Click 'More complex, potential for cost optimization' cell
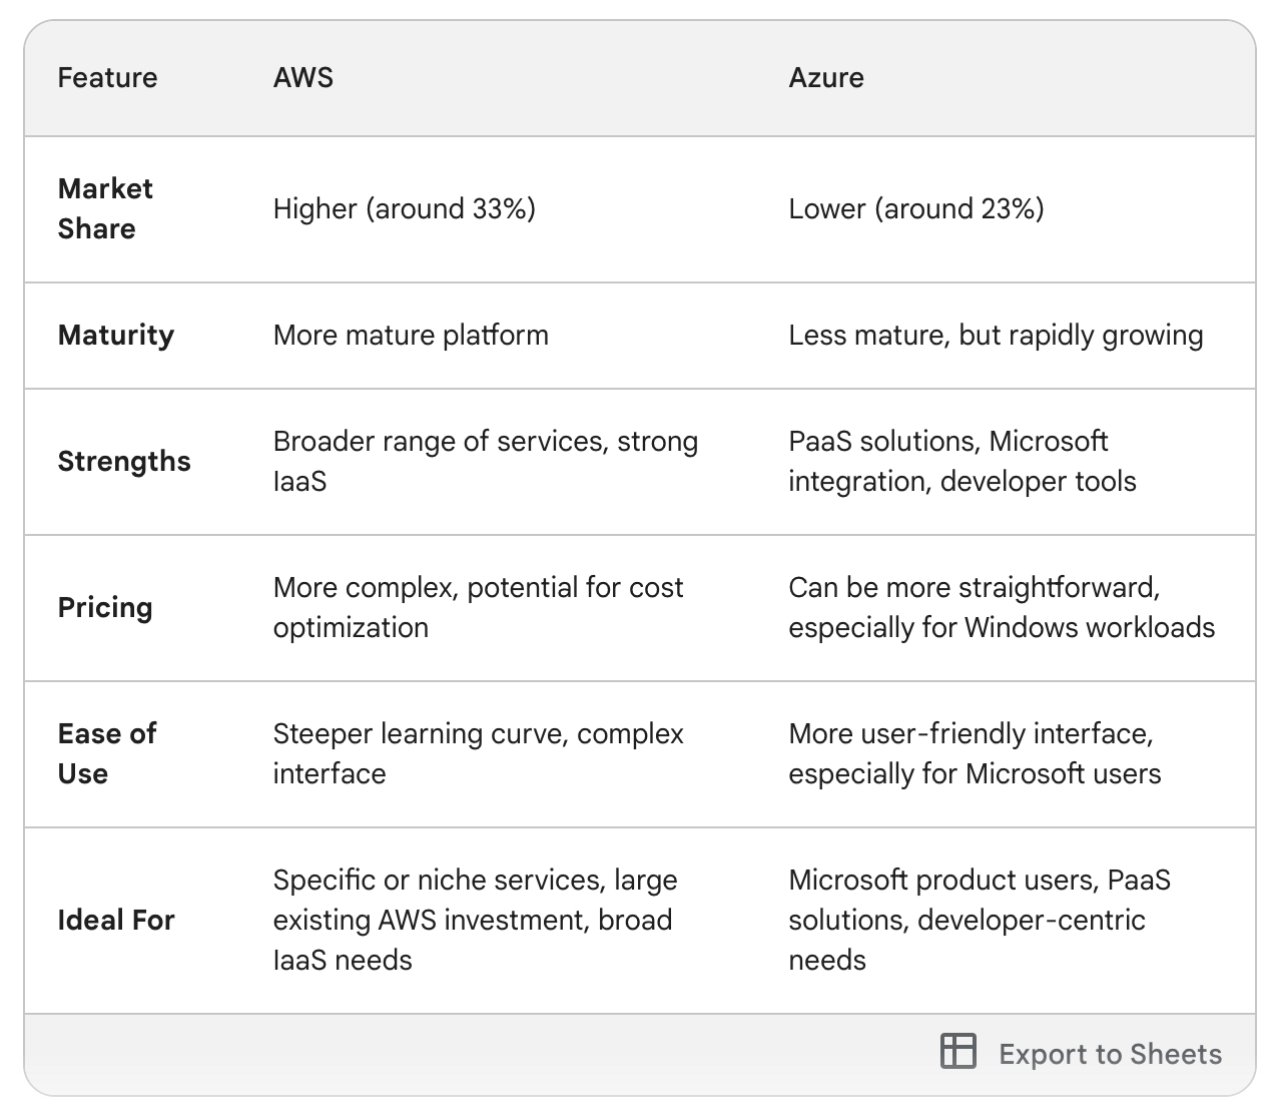 pyautogui.click(x=478, y=607)
